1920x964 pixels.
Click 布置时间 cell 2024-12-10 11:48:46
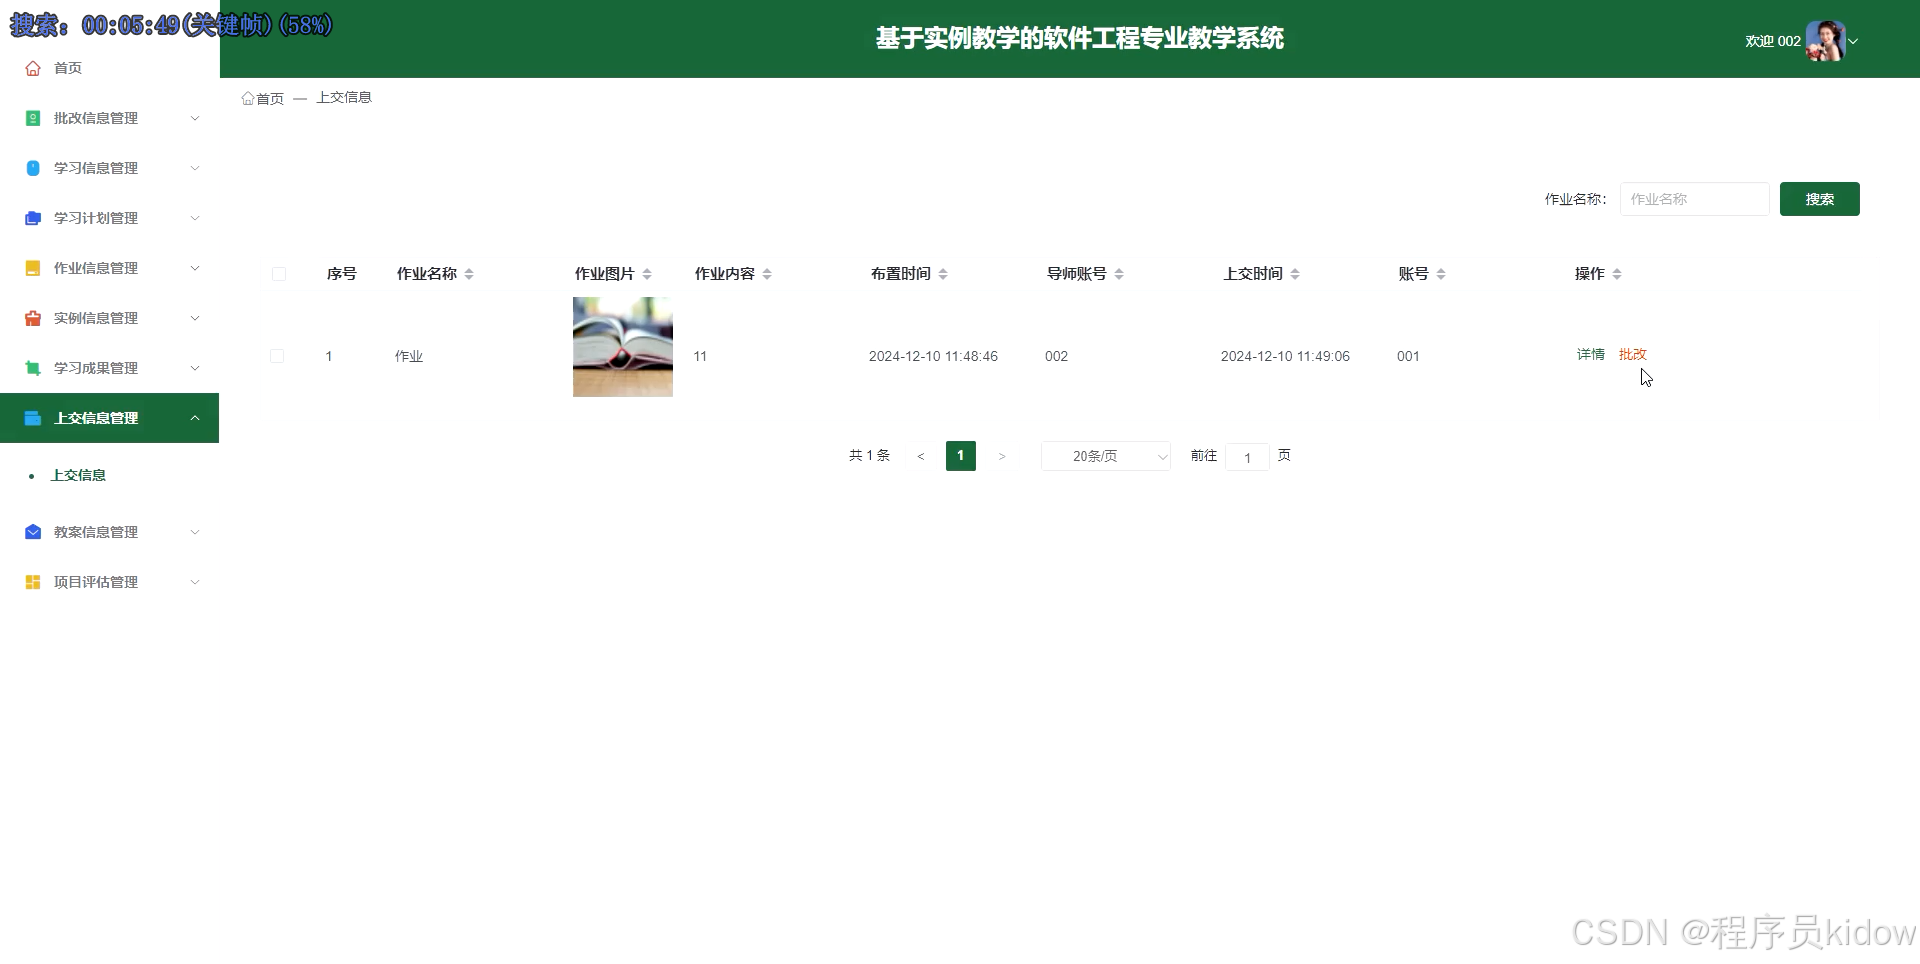pos(933,356)
